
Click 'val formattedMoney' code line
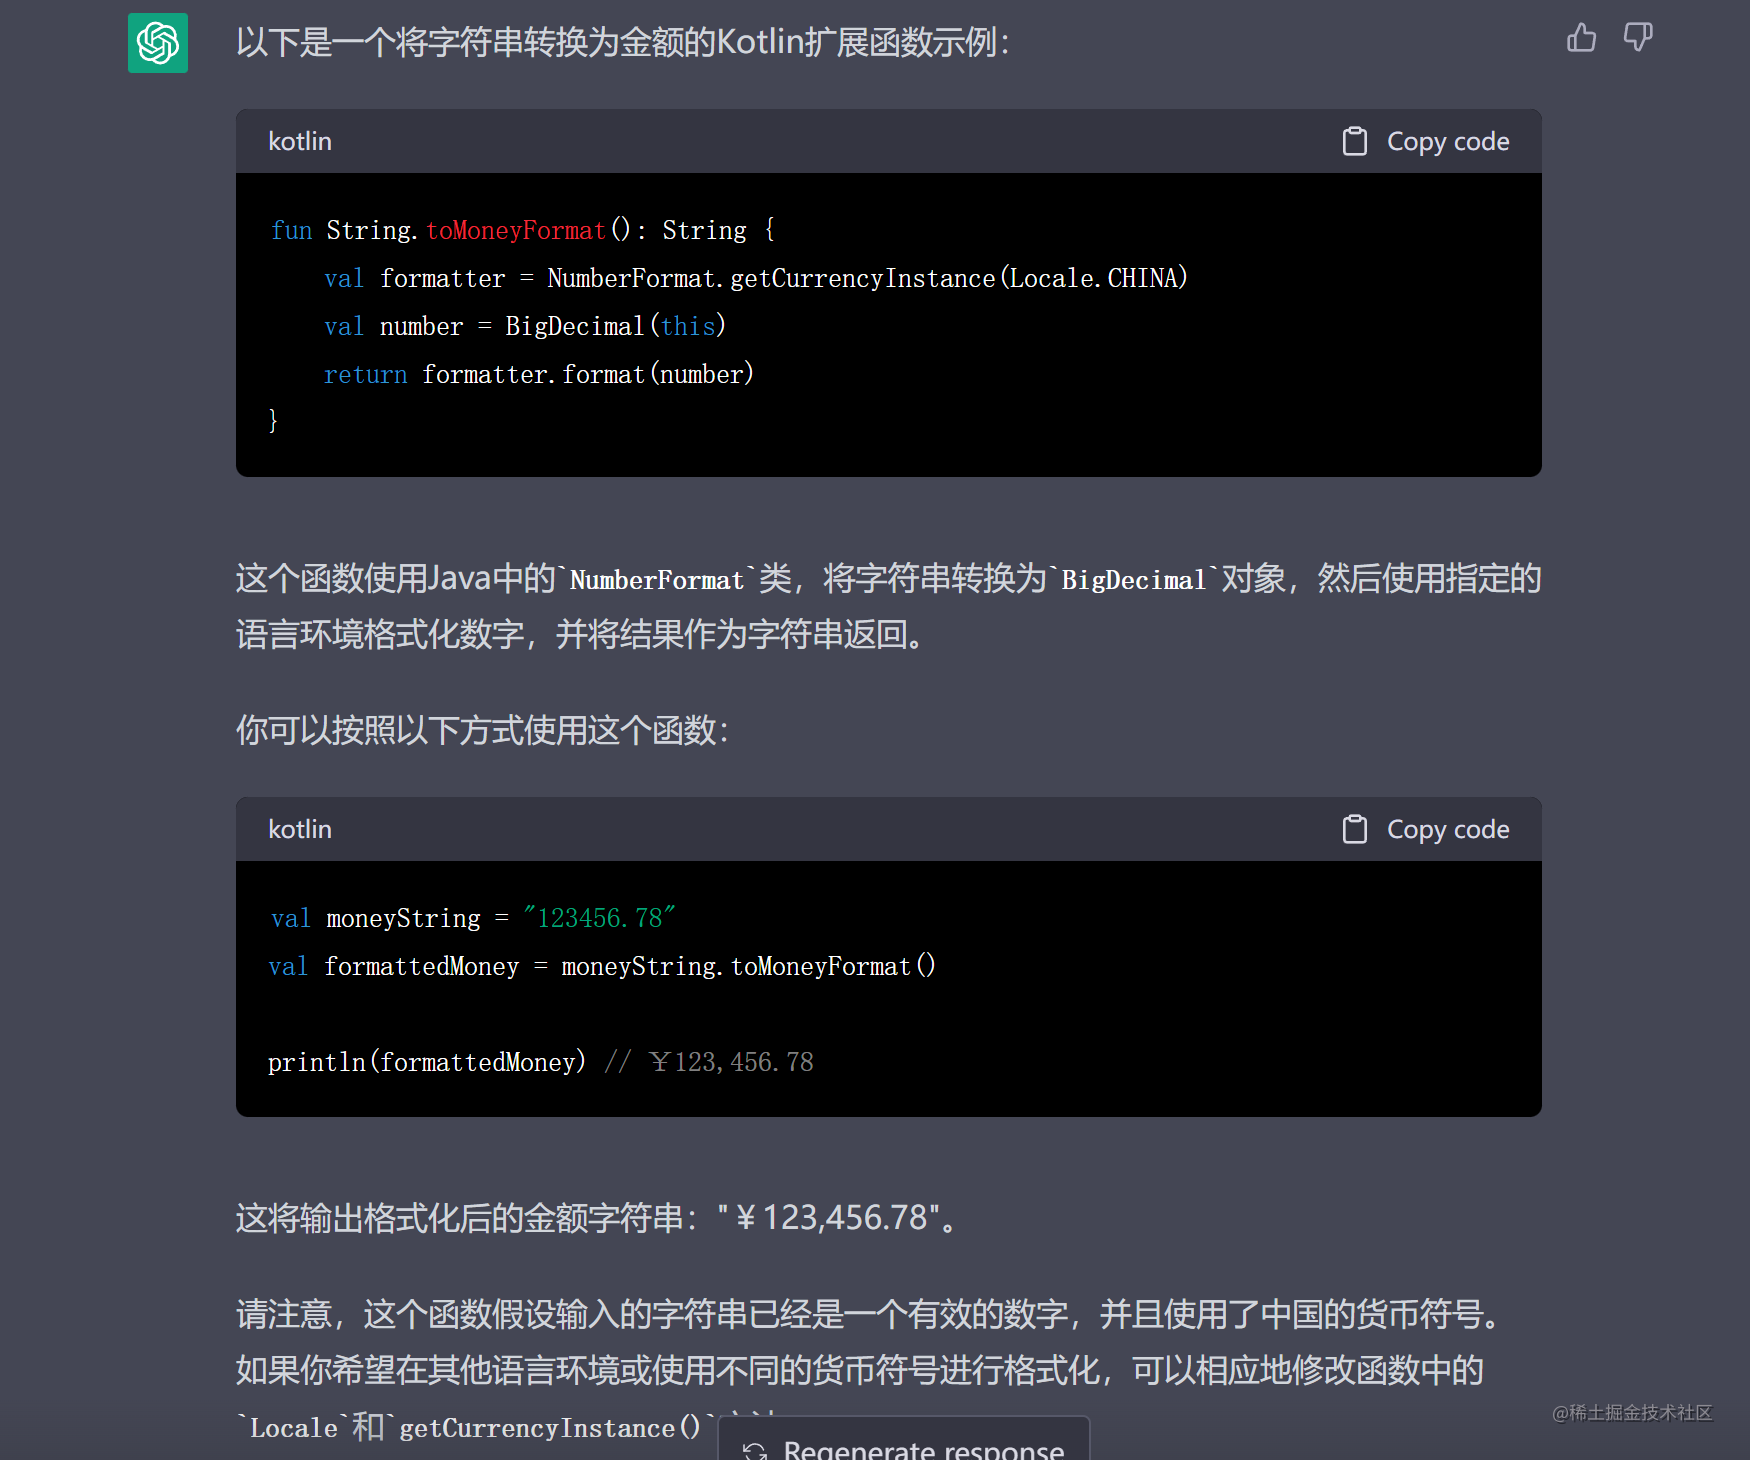tap(602, 966)
